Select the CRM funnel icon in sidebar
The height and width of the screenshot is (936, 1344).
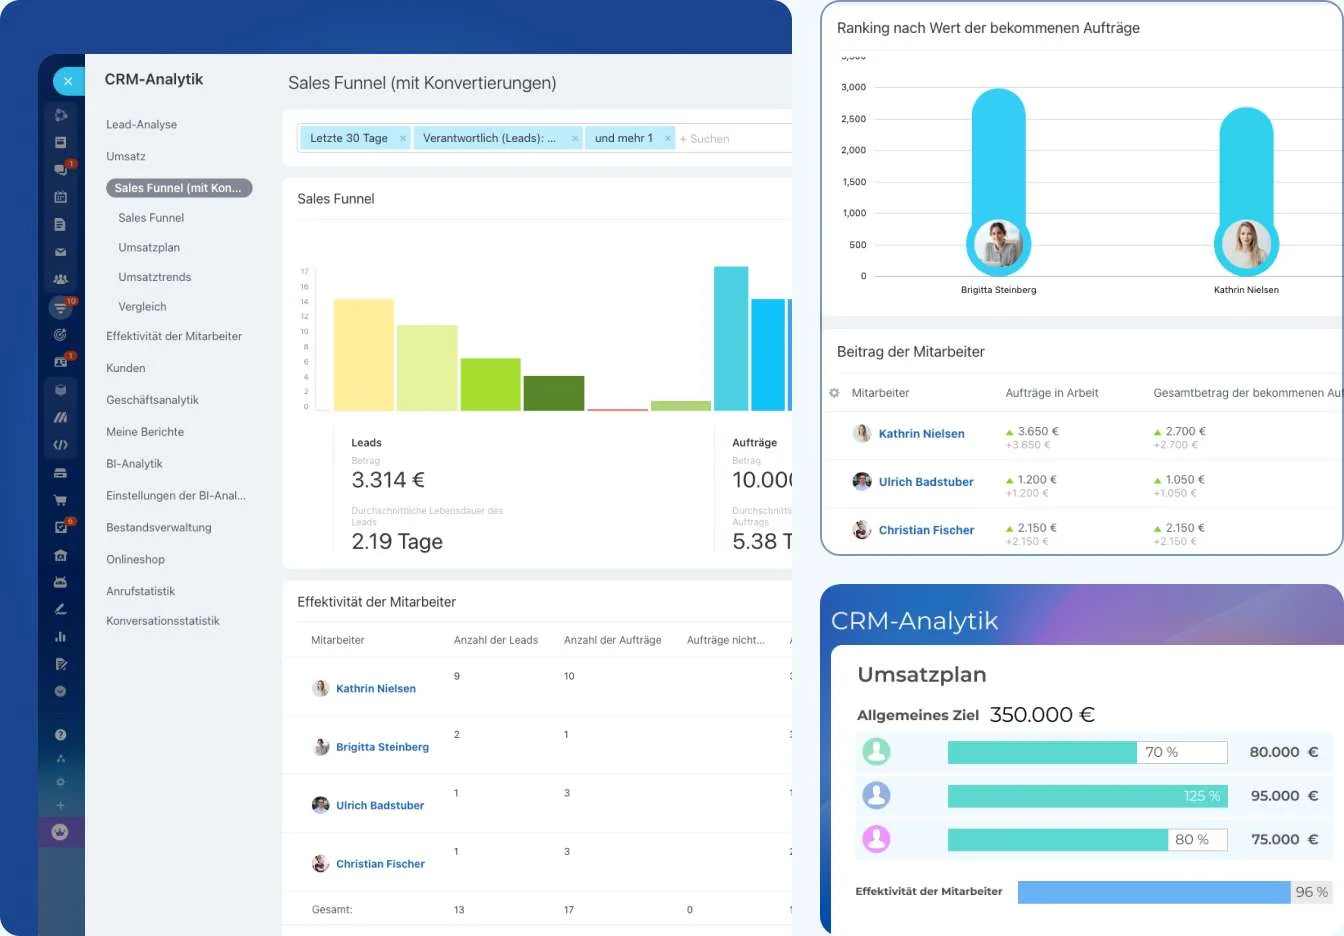(x=60, y=308)
